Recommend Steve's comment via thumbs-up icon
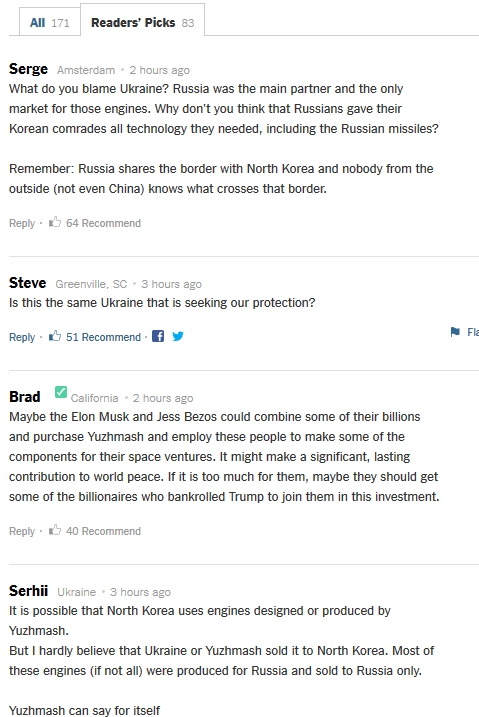 coord(55,336)
